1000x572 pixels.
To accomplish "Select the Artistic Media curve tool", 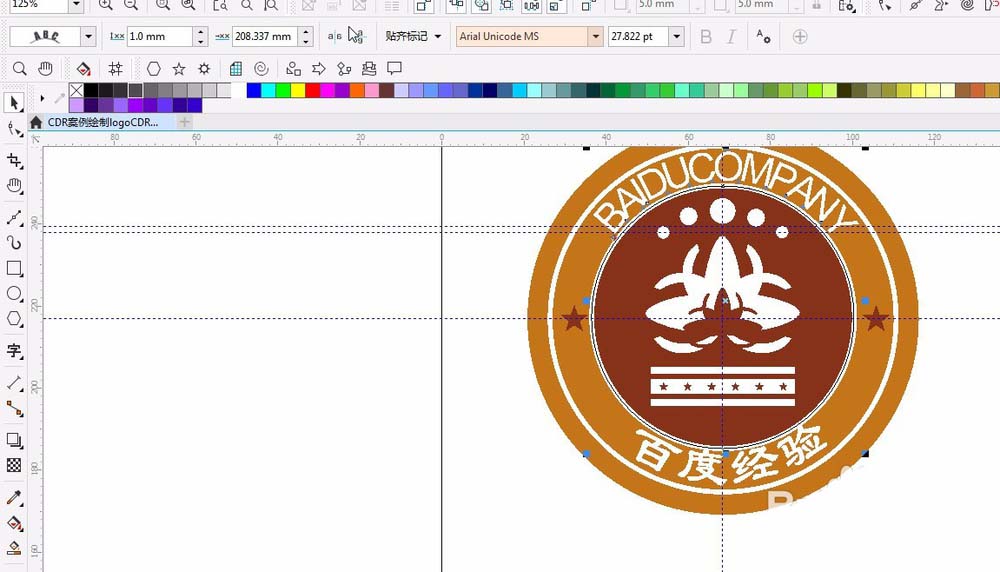I will [14, 243].
